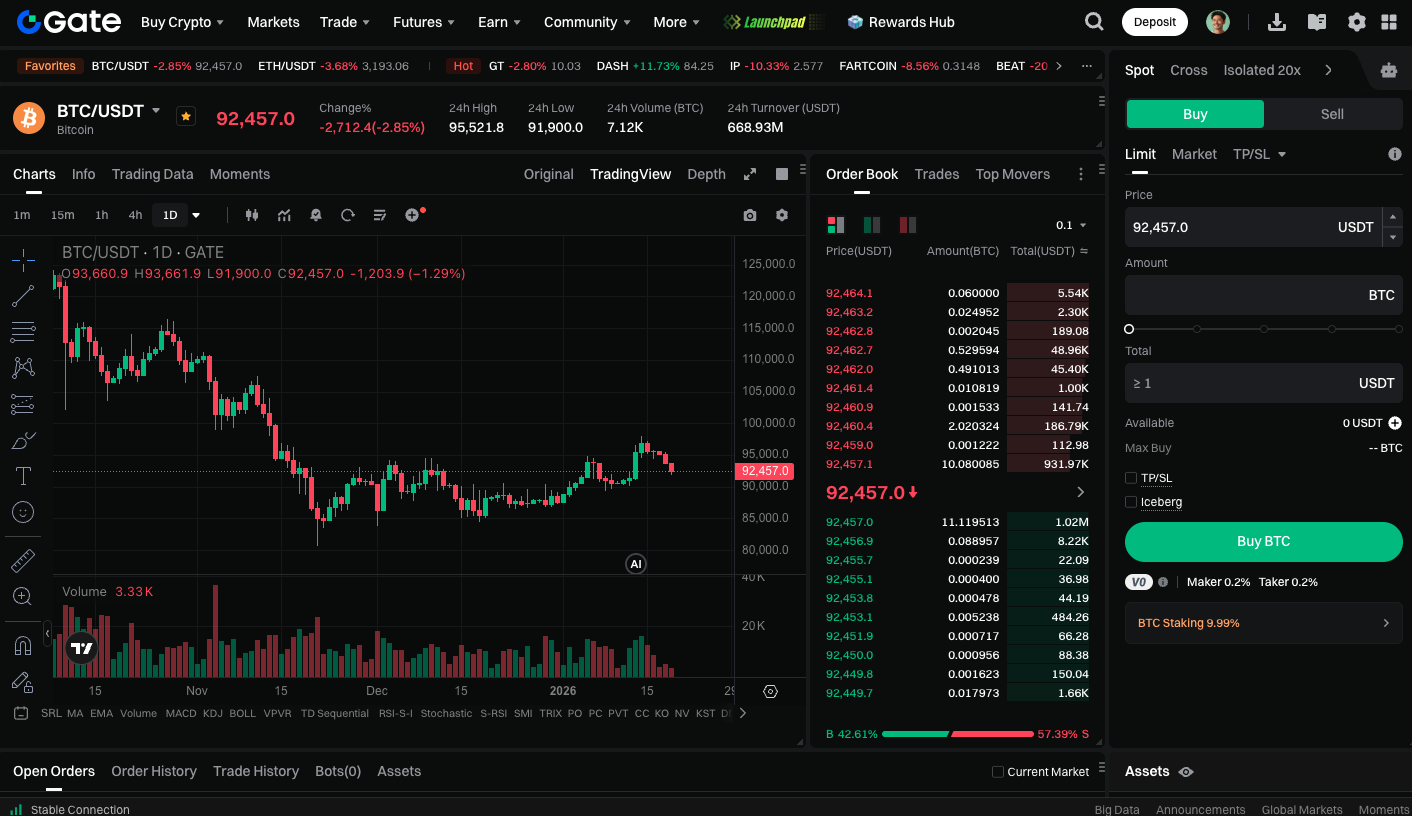
Task: Check the Current Market filter
Action: coord(997,772)
